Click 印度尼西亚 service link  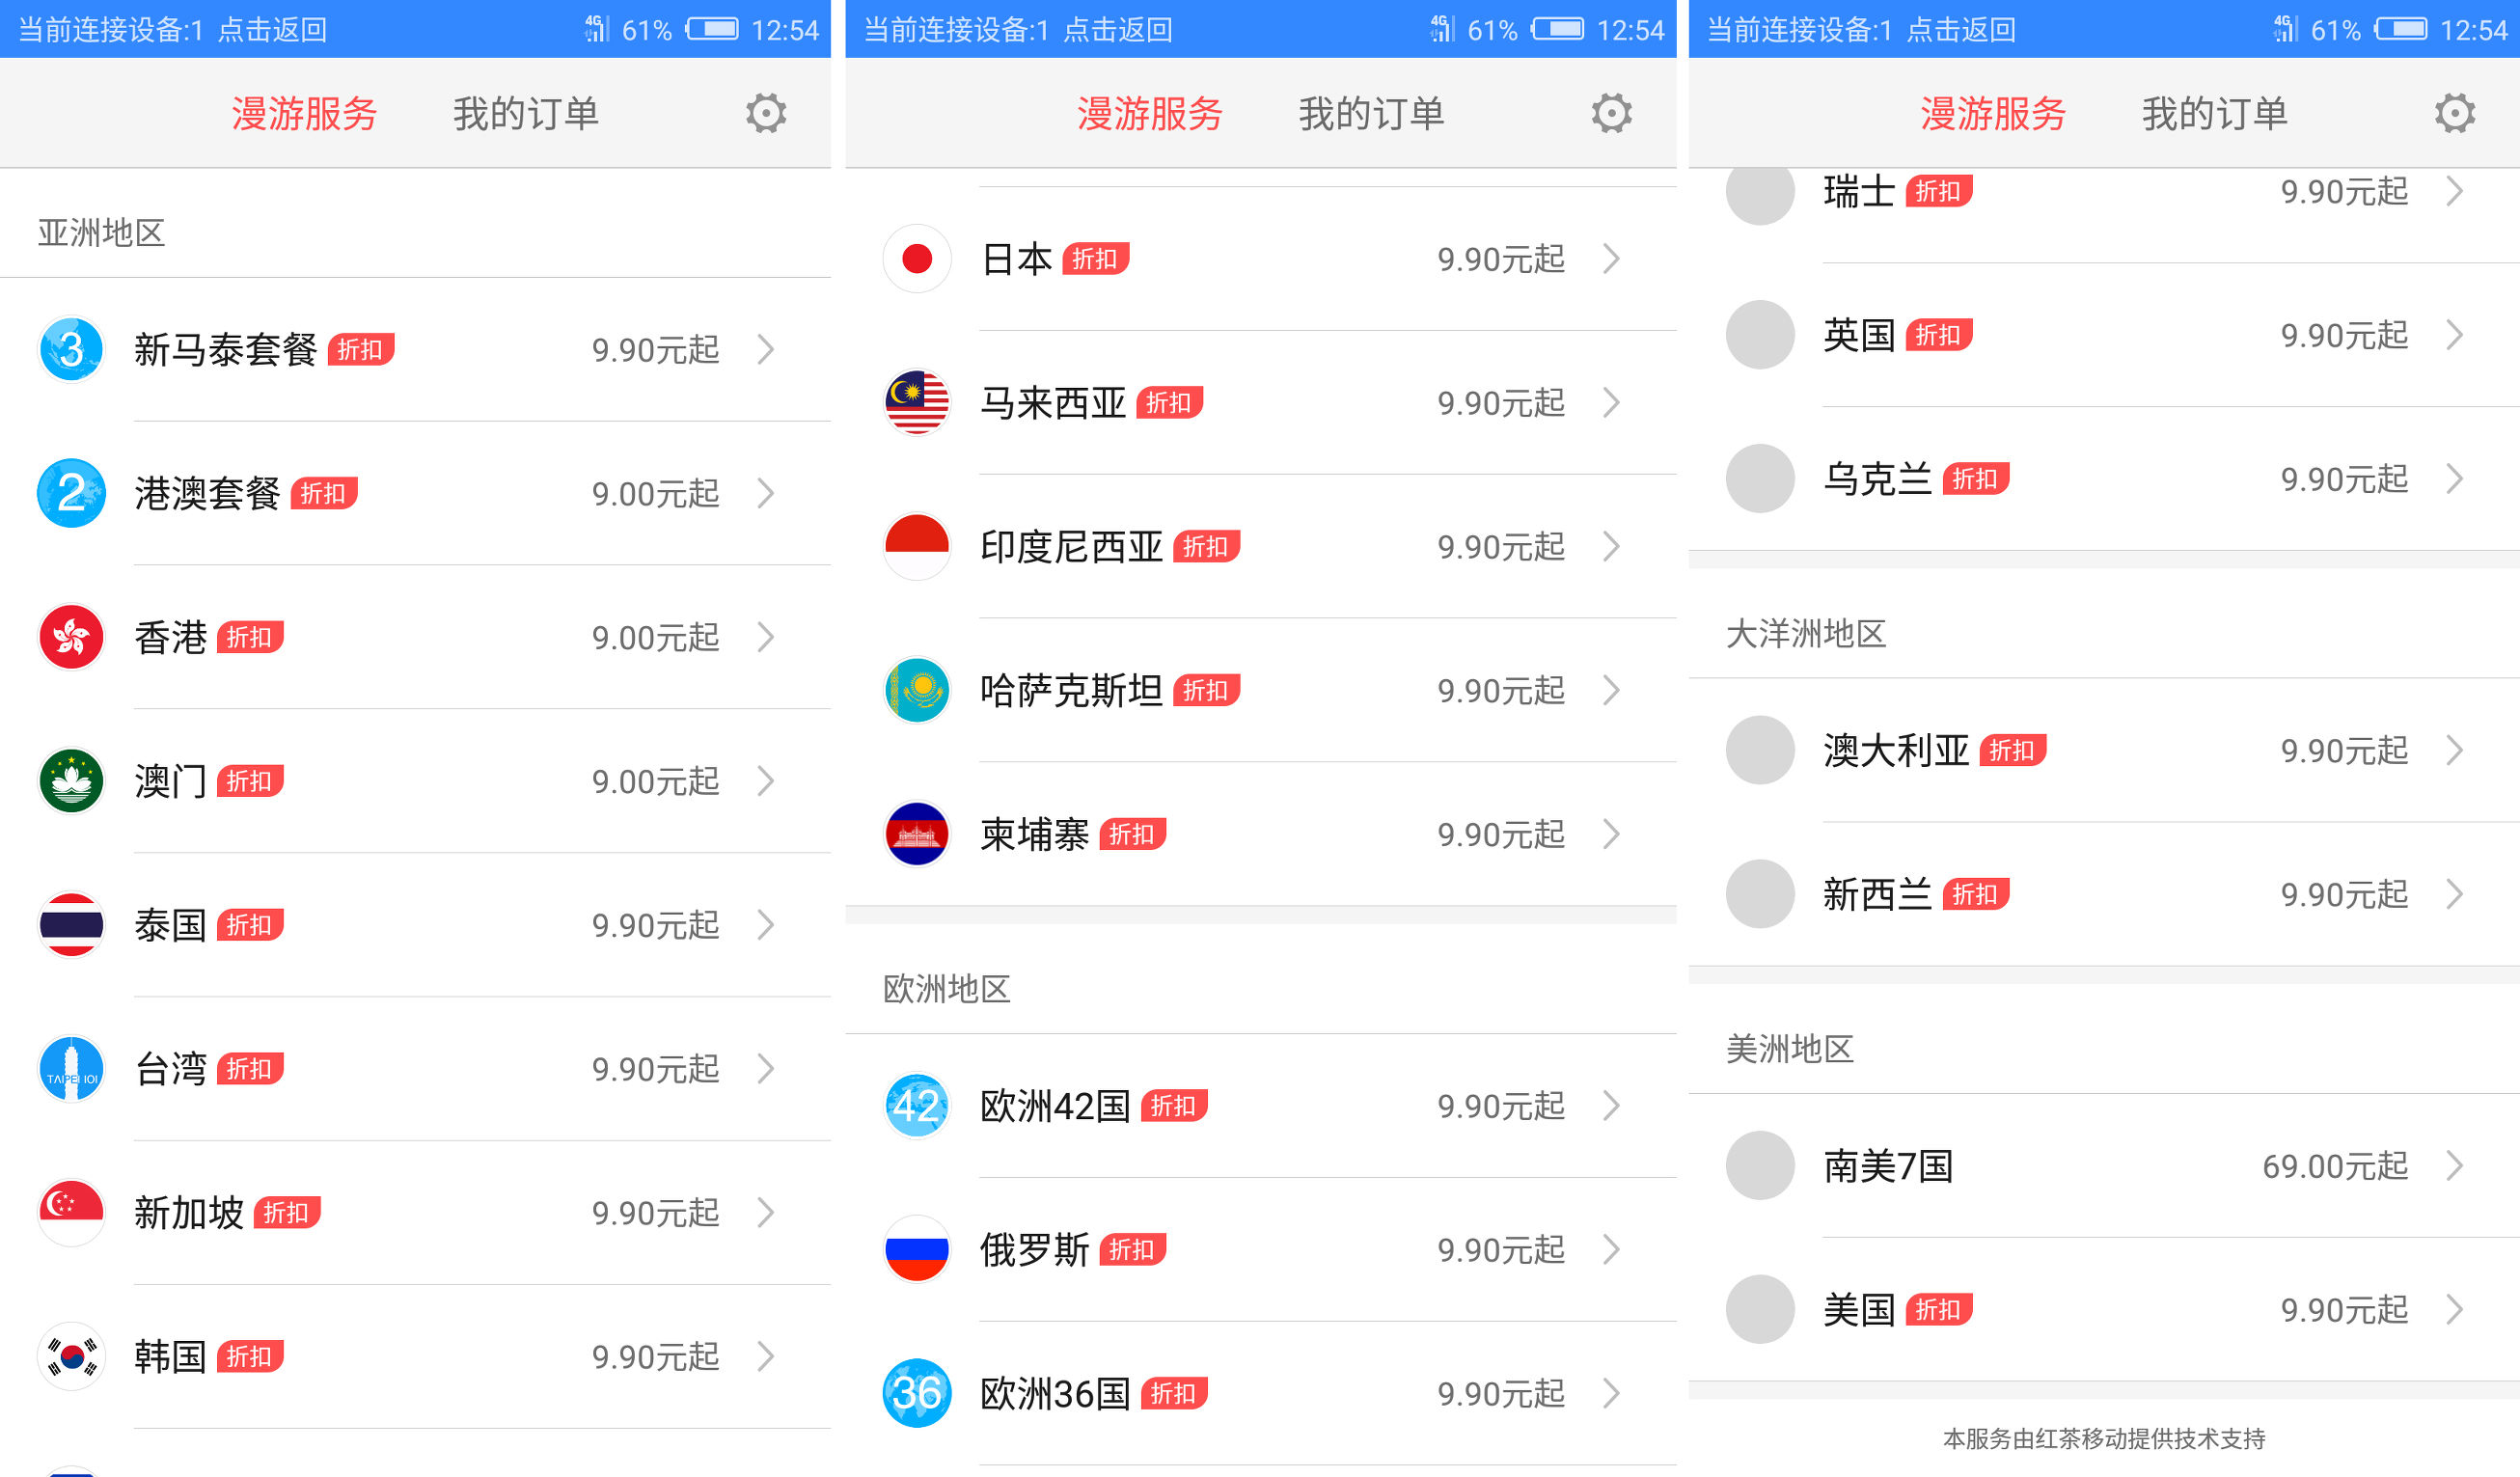click(x=1257, y=543)
